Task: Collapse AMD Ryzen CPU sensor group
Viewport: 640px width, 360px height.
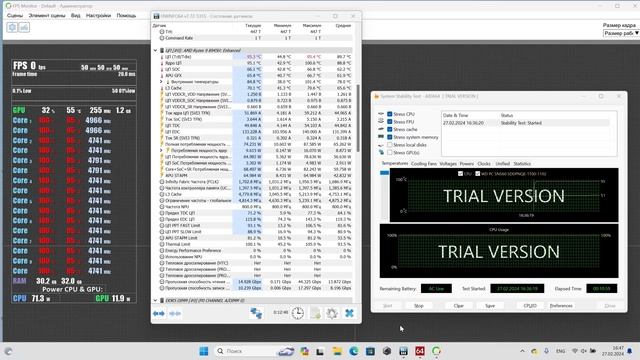Action: (155, 51)
